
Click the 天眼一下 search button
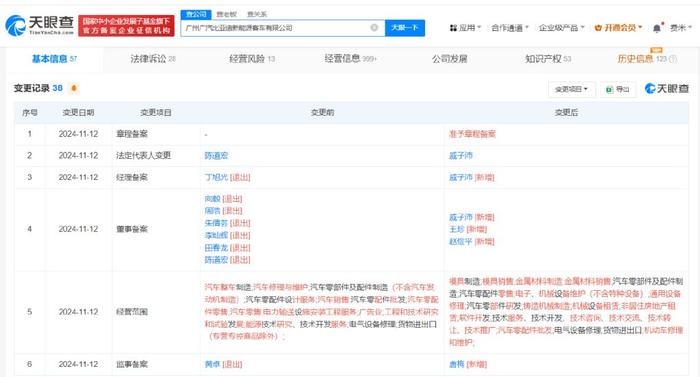pyautogui.click(x=404, y=28)
